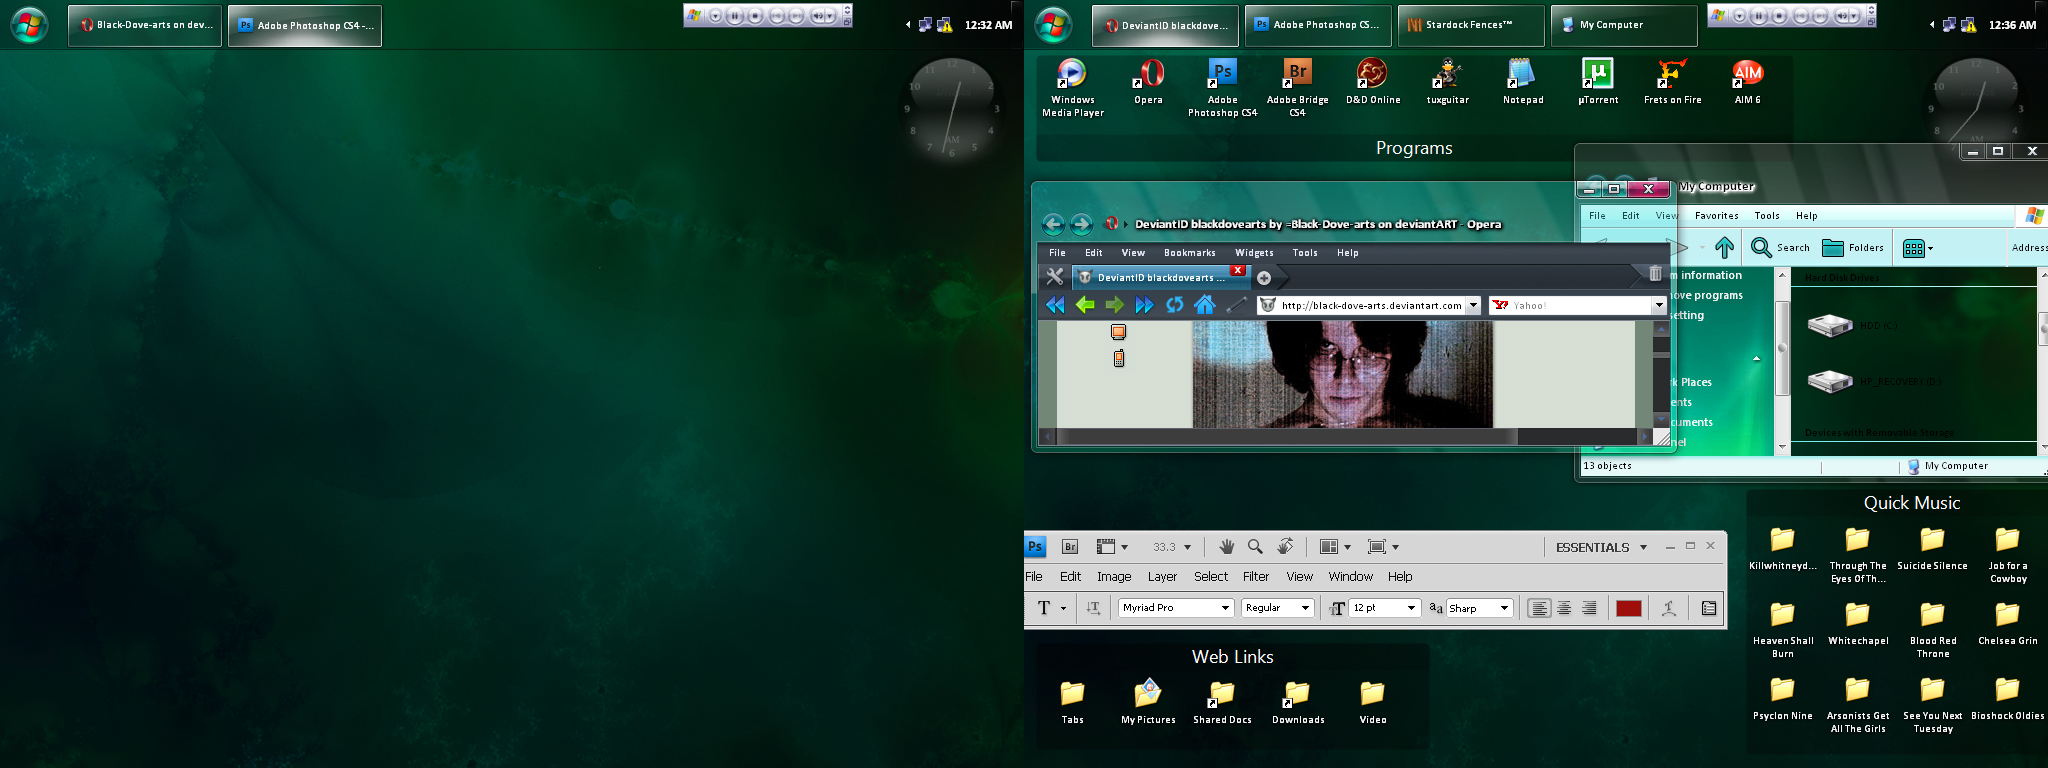Image resolution: width=2048 pixels, height=768 pixels.
Task: Click the My Computer taskbar button
Action: [1624, 25]
